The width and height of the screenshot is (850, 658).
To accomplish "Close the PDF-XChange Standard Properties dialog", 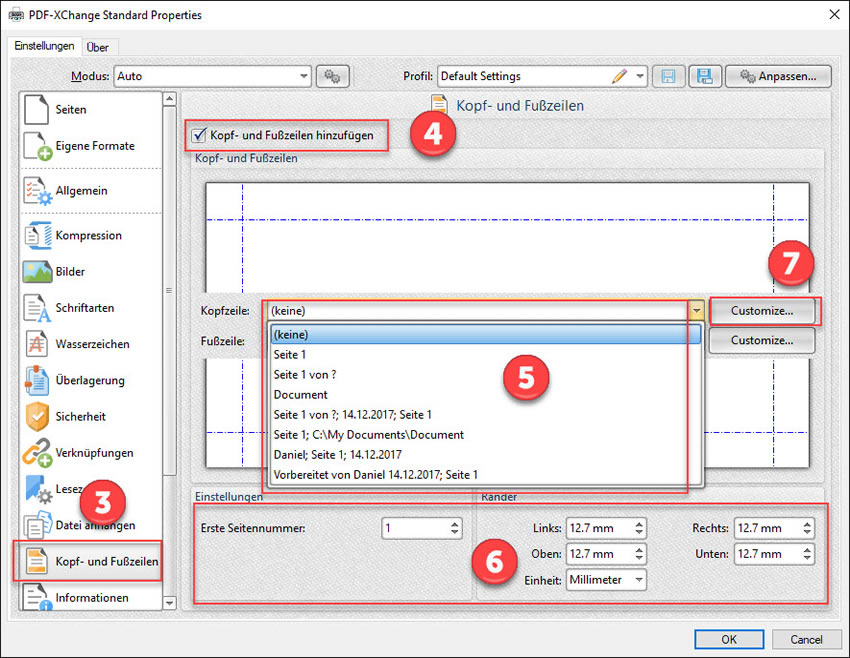I will 834,15.
